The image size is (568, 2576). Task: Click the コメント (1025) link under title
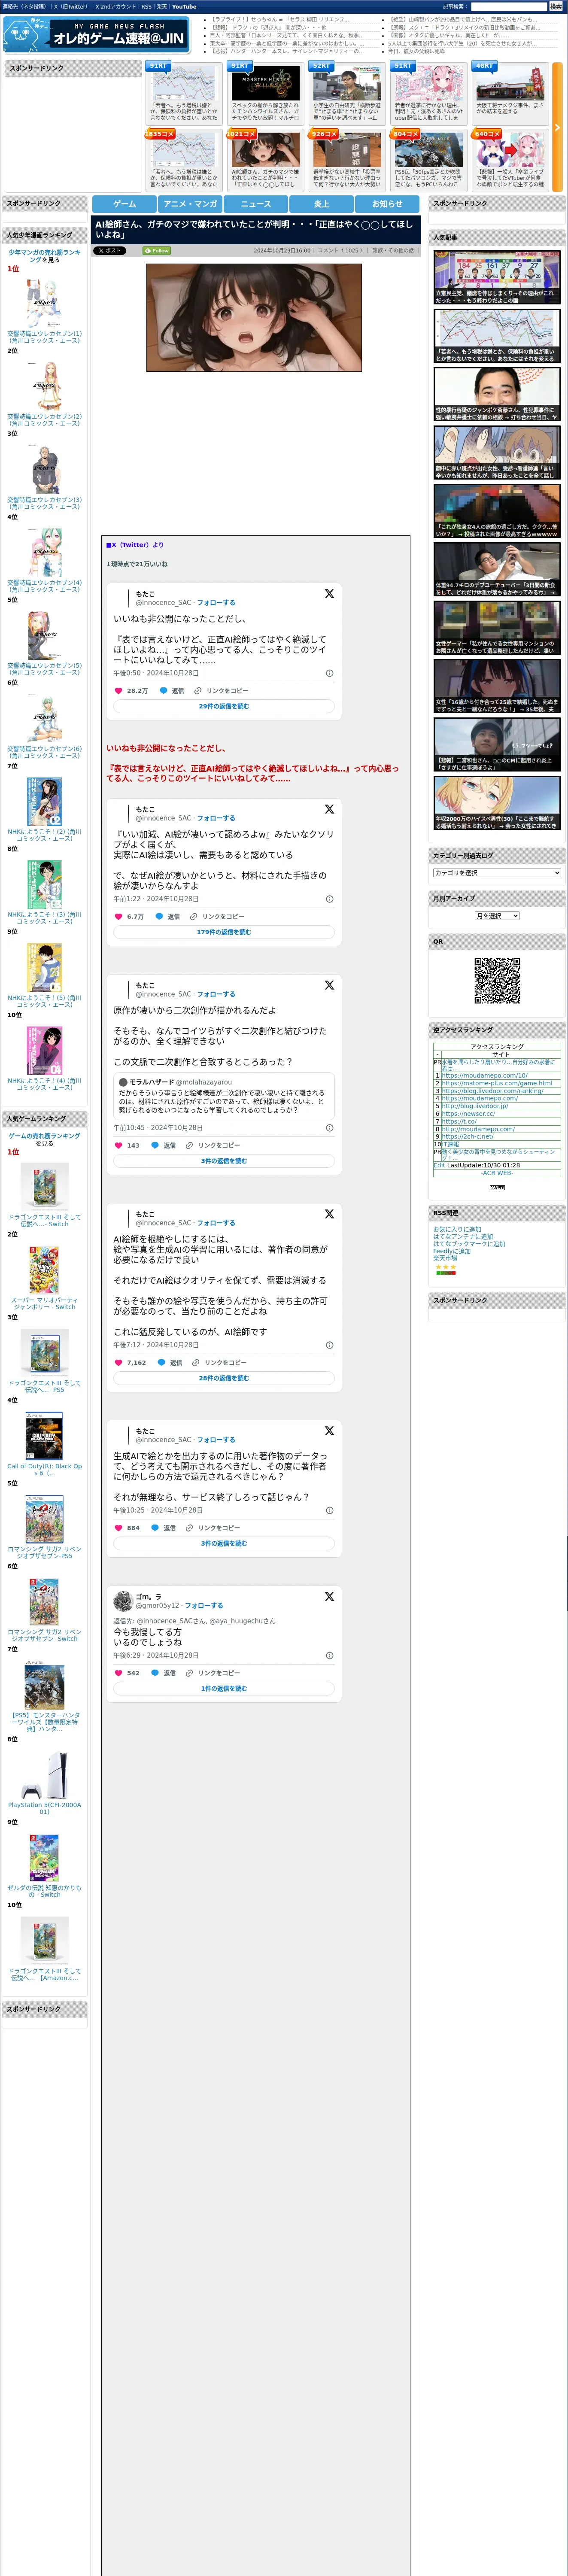[x=340, y=251]
